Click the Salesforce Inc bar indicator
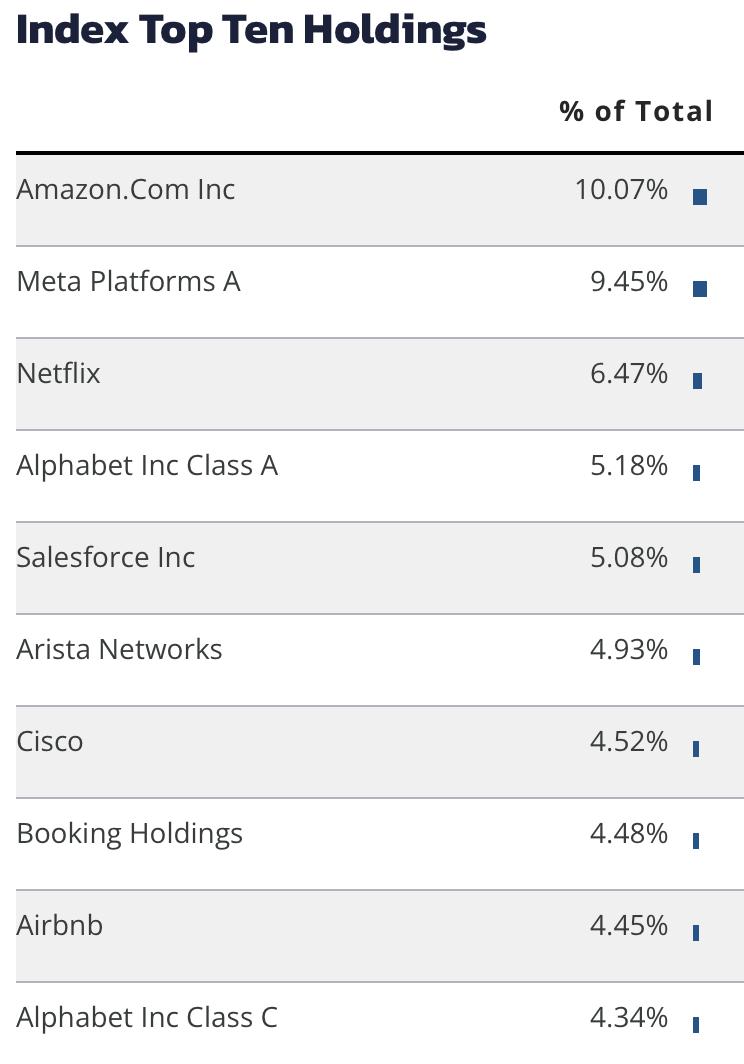The image size is (744, 1064). 696,565
